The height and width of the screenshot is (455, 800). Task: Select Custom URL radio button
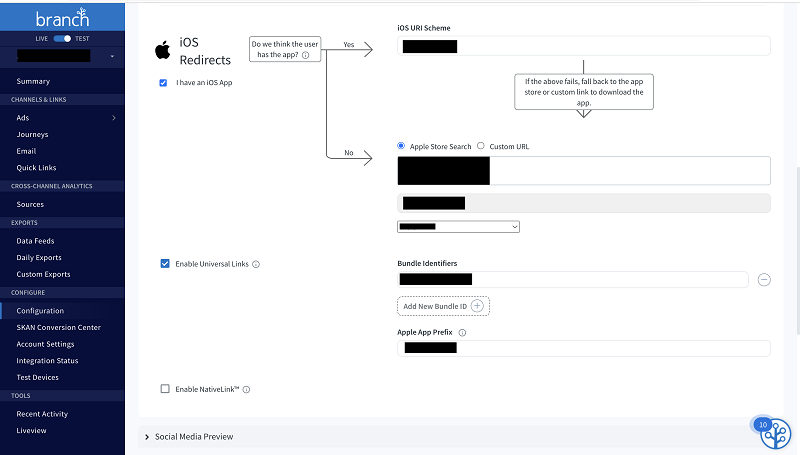tap(481, 146)
